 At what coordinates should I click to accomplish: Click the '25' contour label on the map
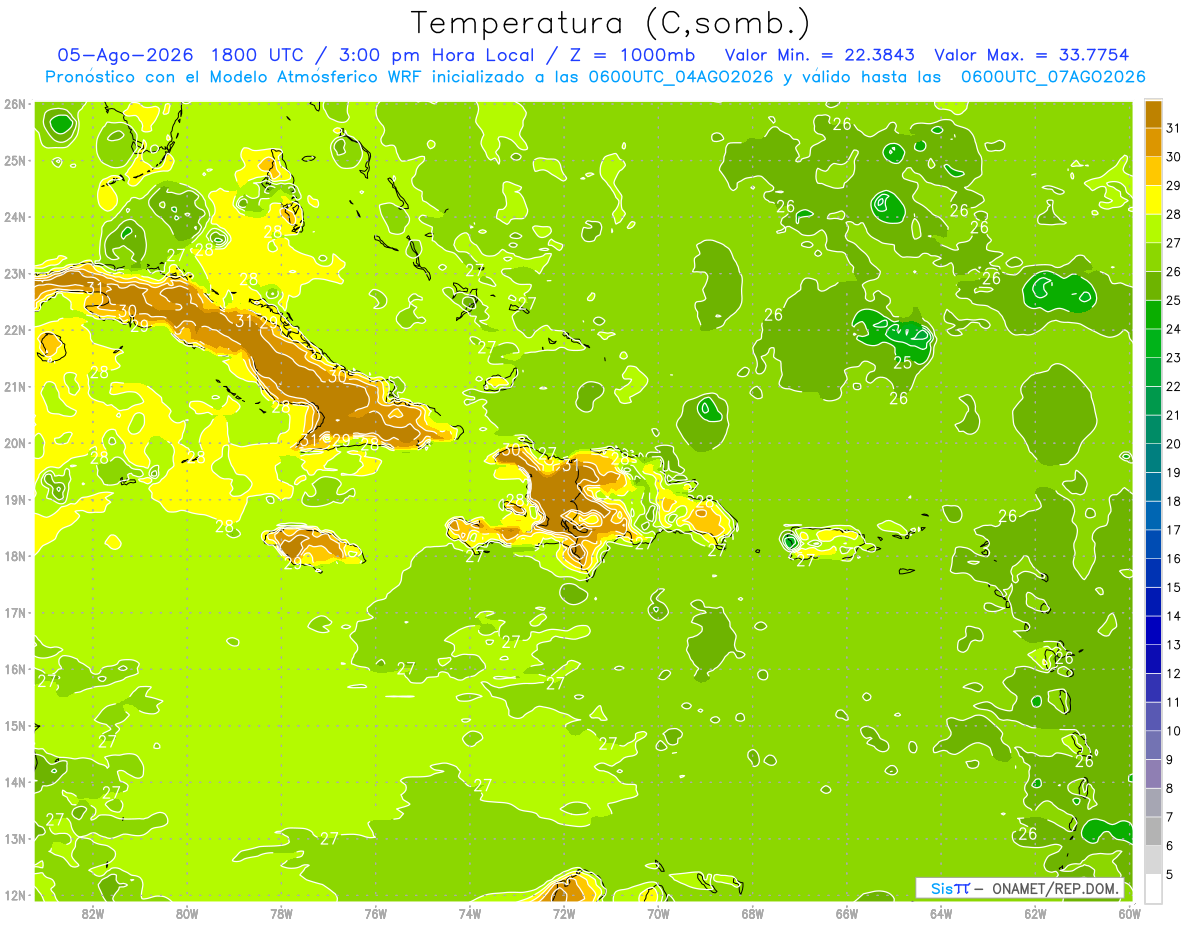point(903,363)
